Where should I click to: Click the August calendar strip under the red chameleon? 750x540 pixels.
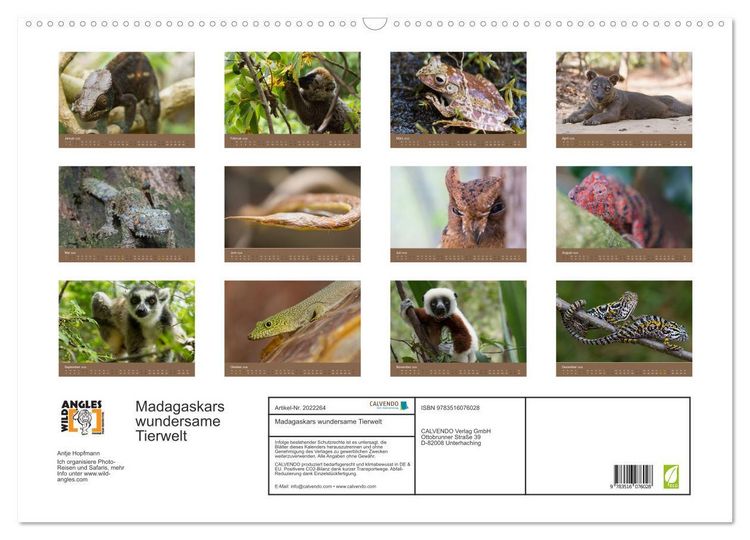(x=624, y=255)
